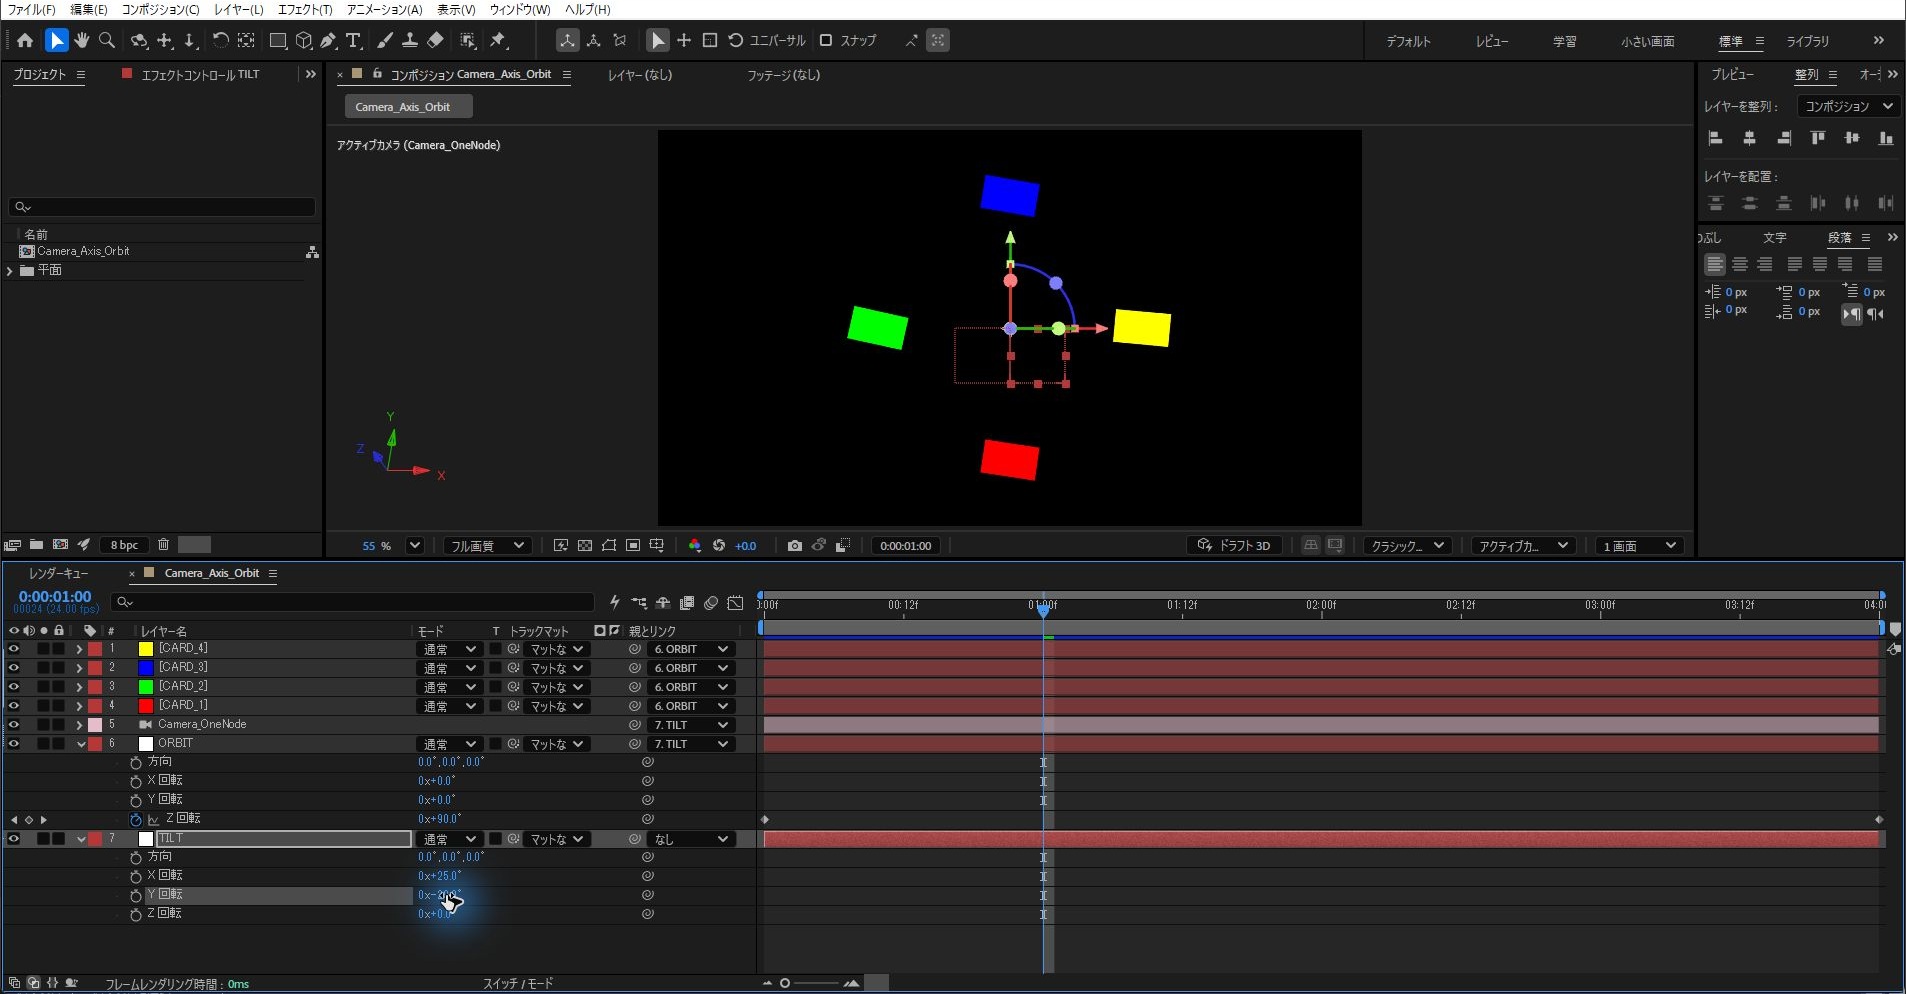Click Camera_Axis_Orbit breadcrumb button in viewer

click(x=408, y=107)
